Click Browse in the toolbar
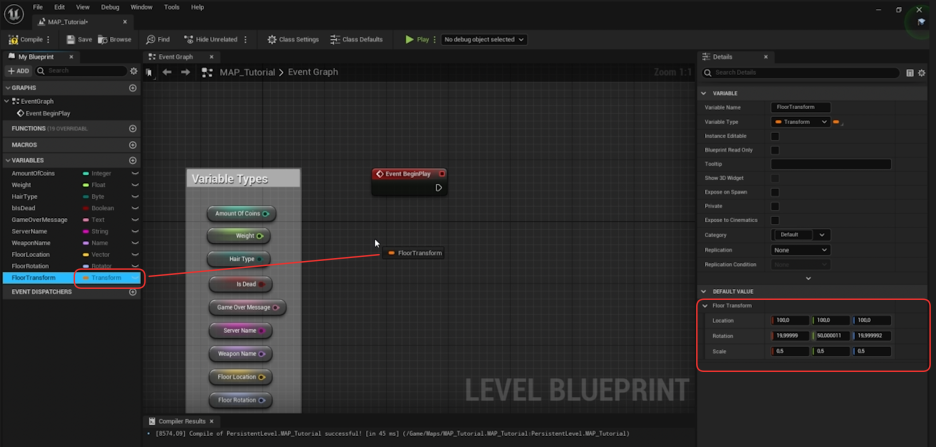 115,39
